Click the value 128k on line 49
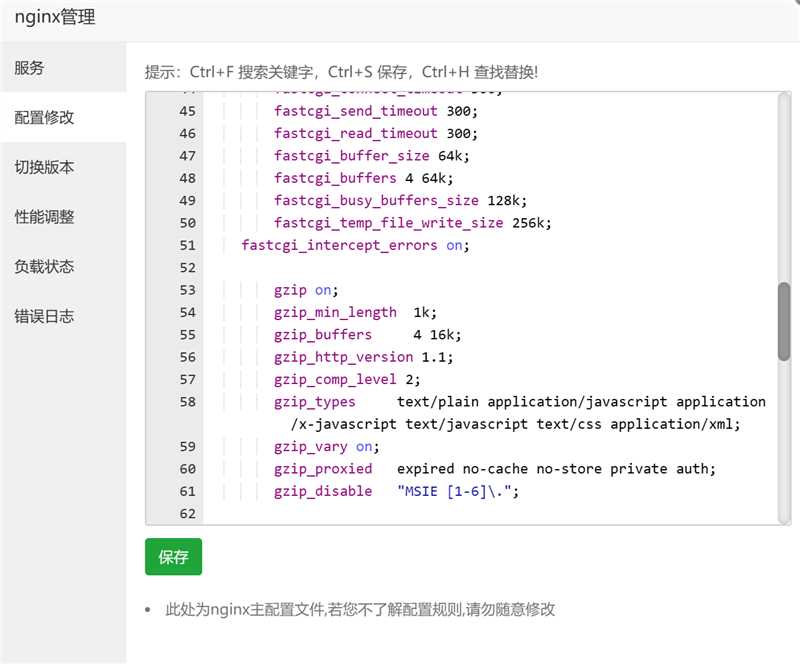The height and width of the screenshot is (664, 800). pos(504,201)
